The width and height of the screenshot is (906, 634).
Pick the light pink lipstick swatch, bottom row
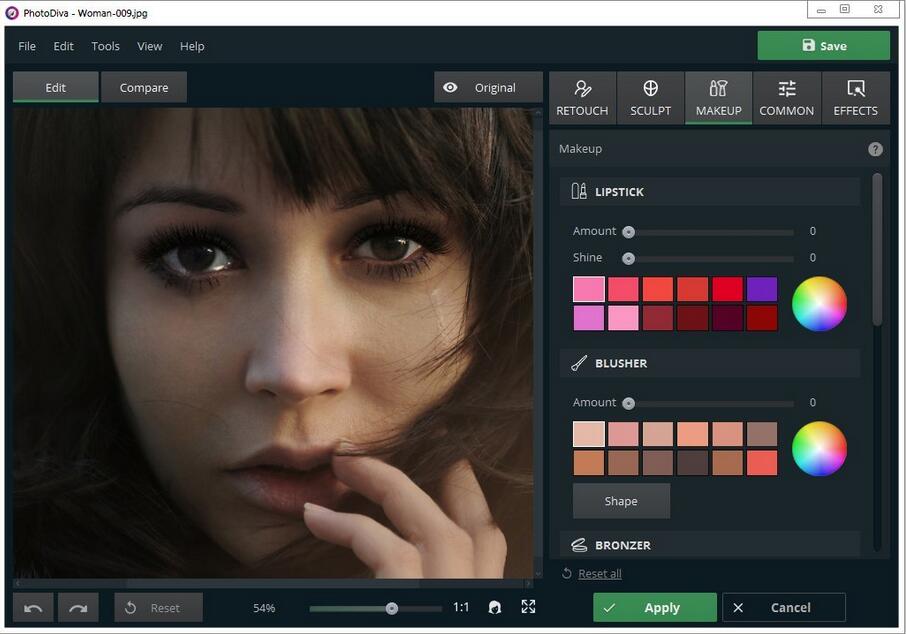[x=623, y=318]
